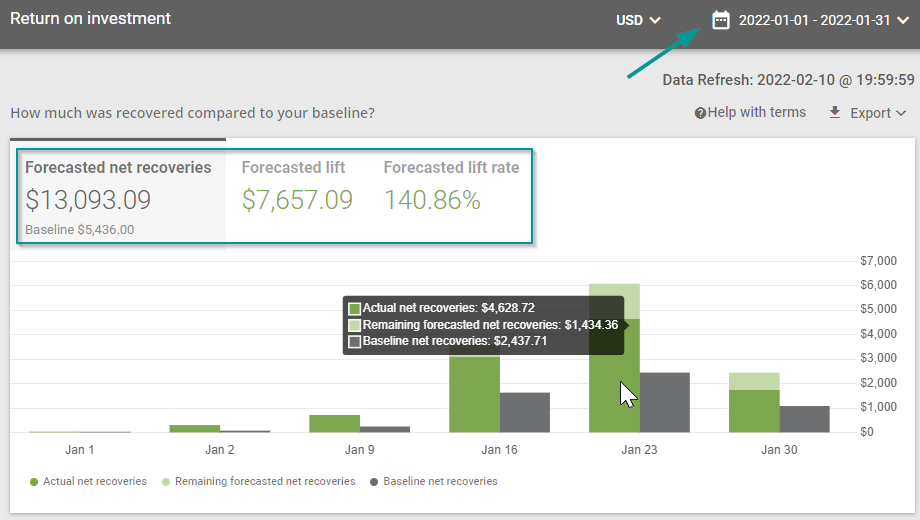Click green dot for Actual net recoveries legend

(x=34, y=482)
